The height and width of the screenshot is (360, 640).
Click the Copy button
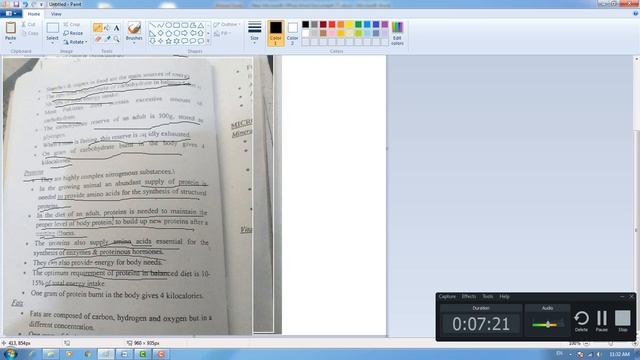(x=30, y=33)
